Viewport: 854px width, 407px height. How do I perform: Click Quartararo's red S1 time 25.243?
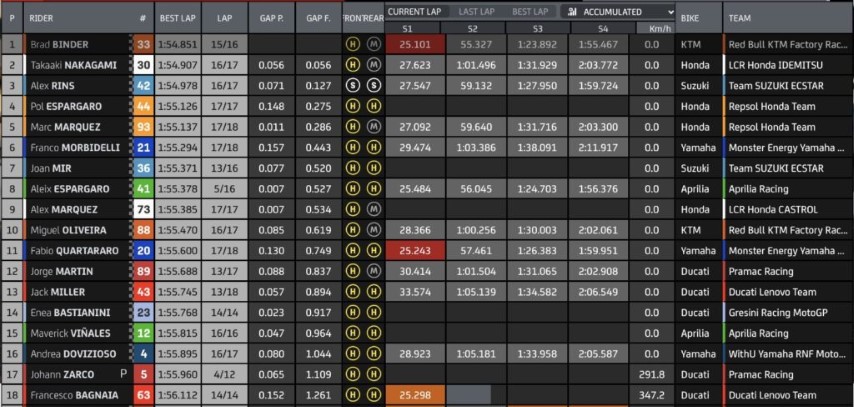(415, 251)
